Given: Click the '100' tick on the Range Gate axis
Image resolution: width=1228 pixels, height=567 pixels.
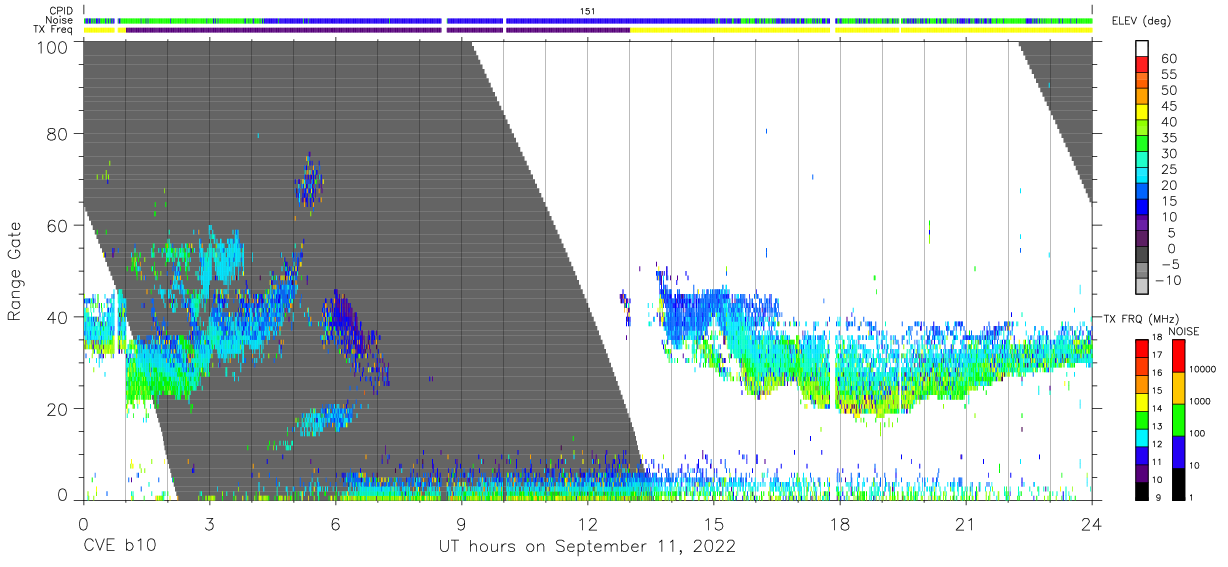Looking at the screenshot, I should [x=53, y=47].
